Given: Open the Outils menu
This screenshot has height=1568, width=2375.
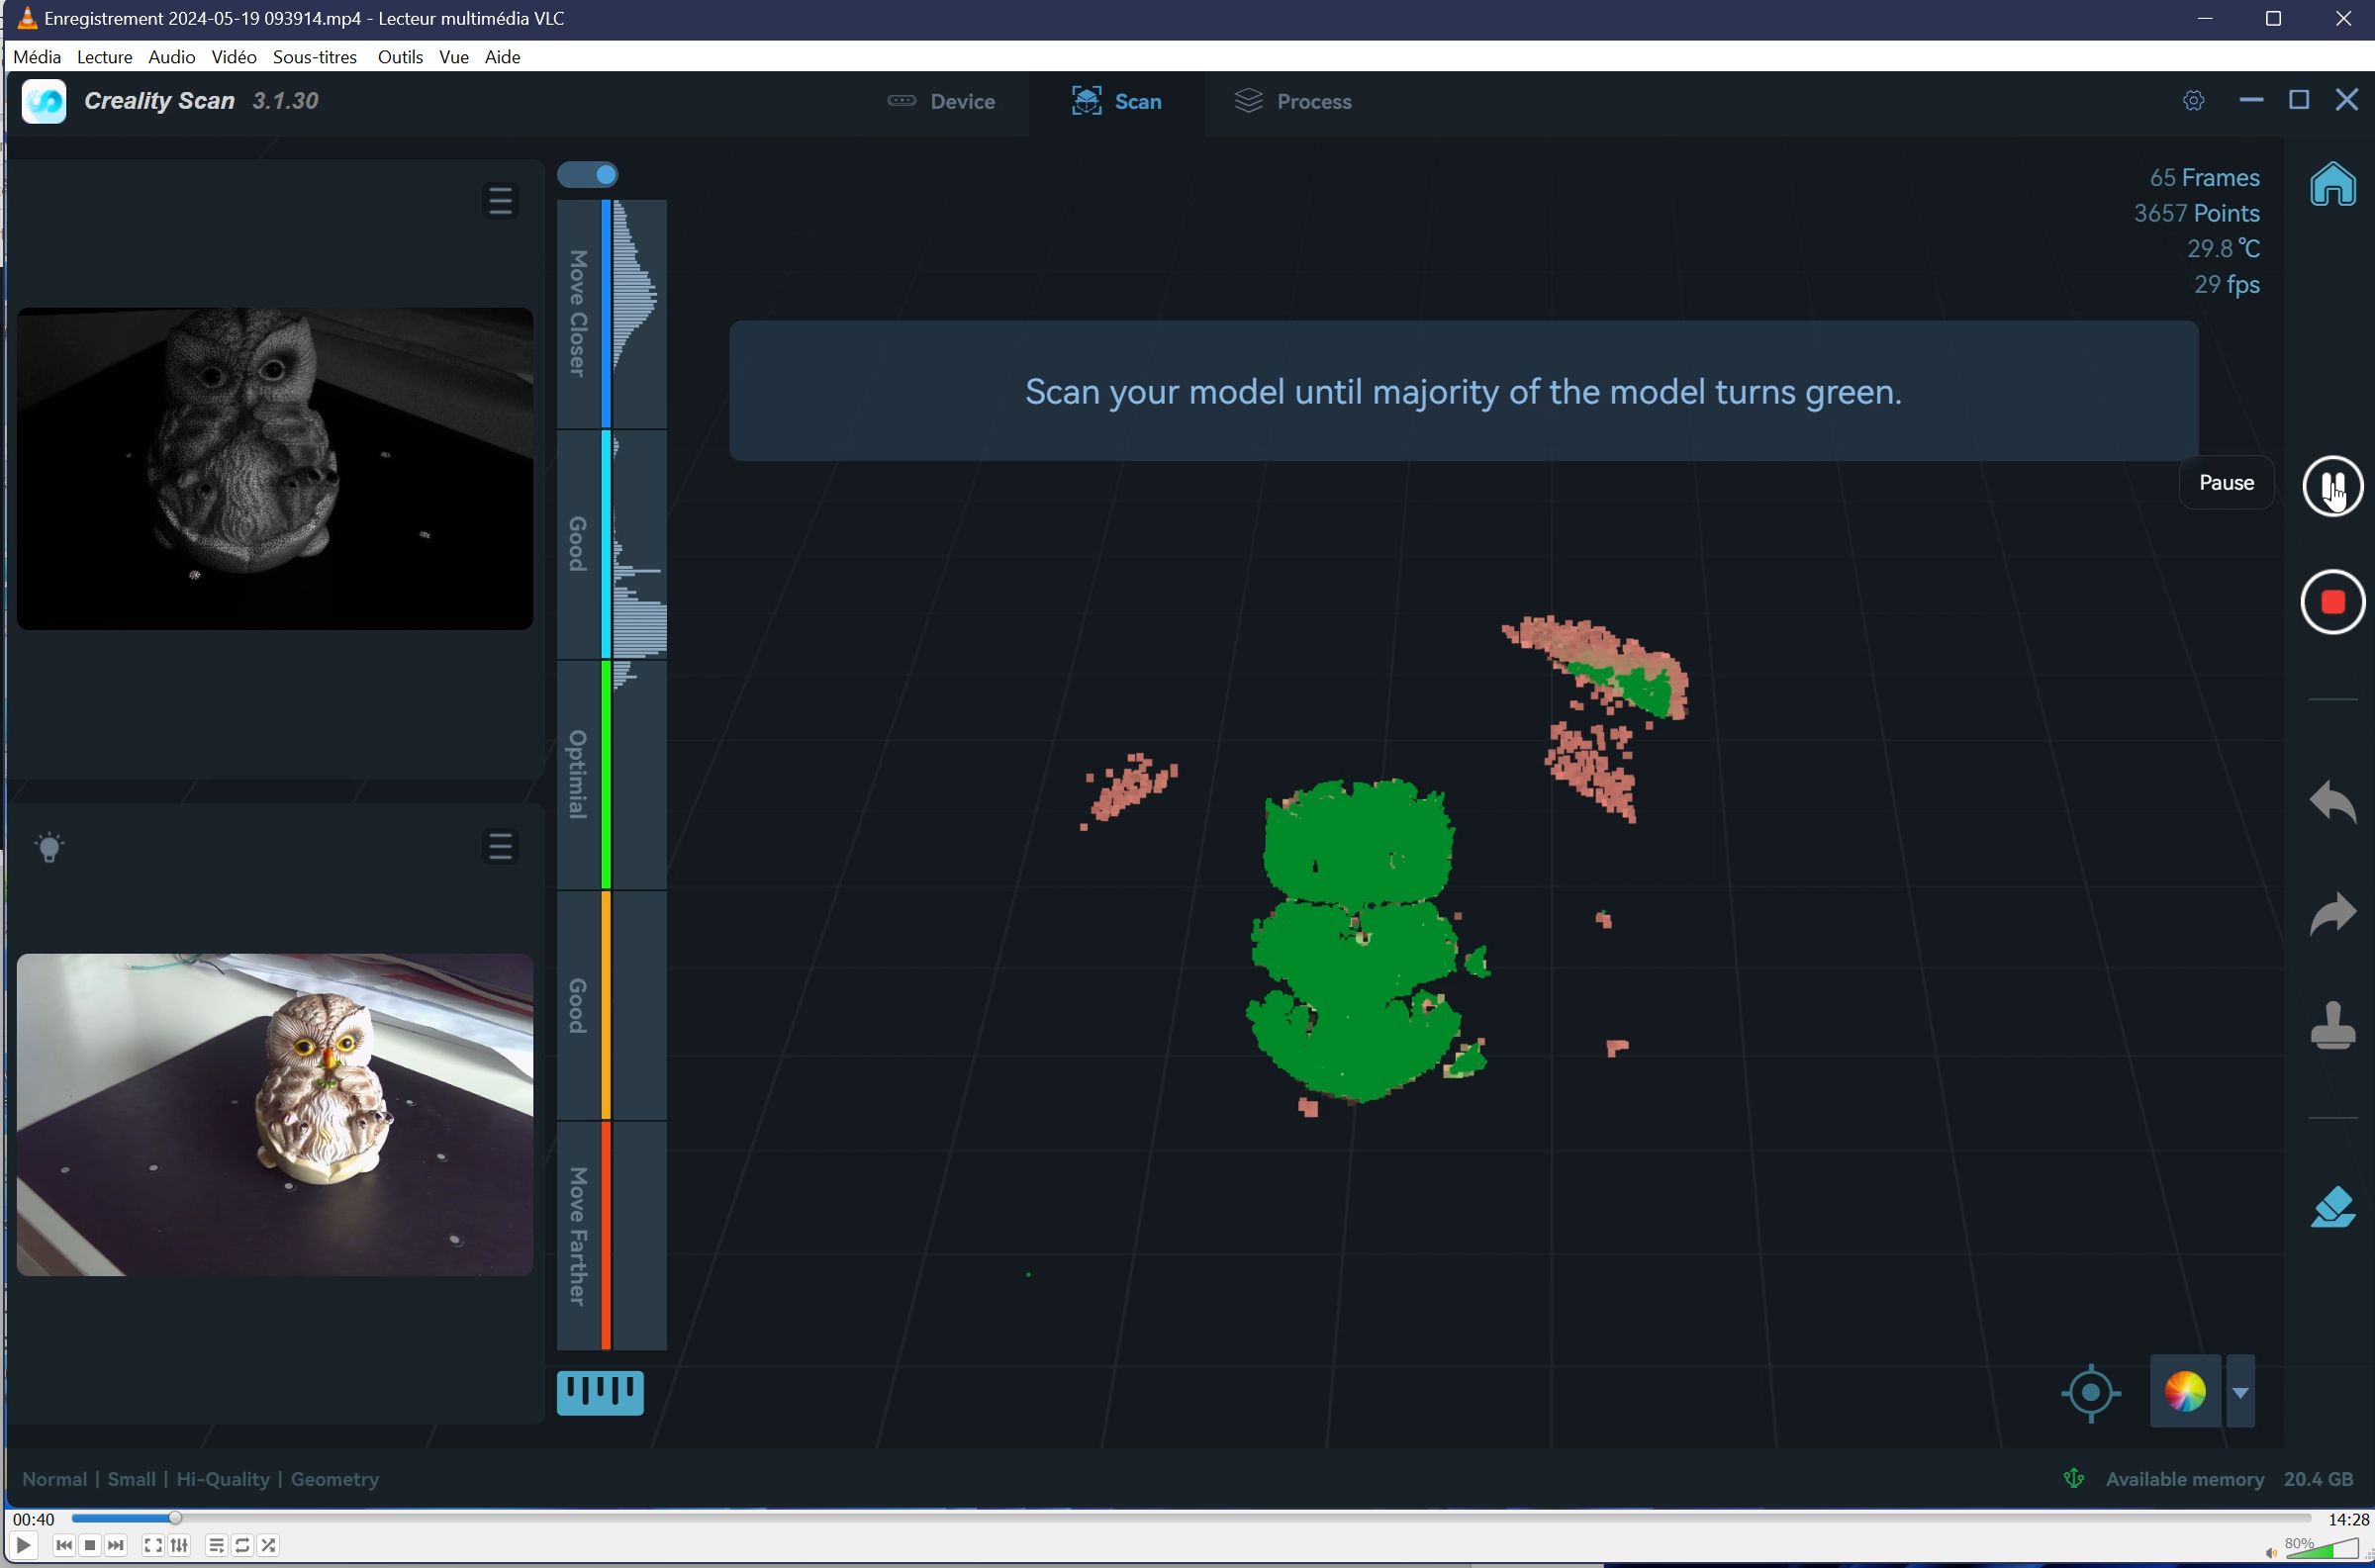Looking at the screenshot, I should coord(400,57).
